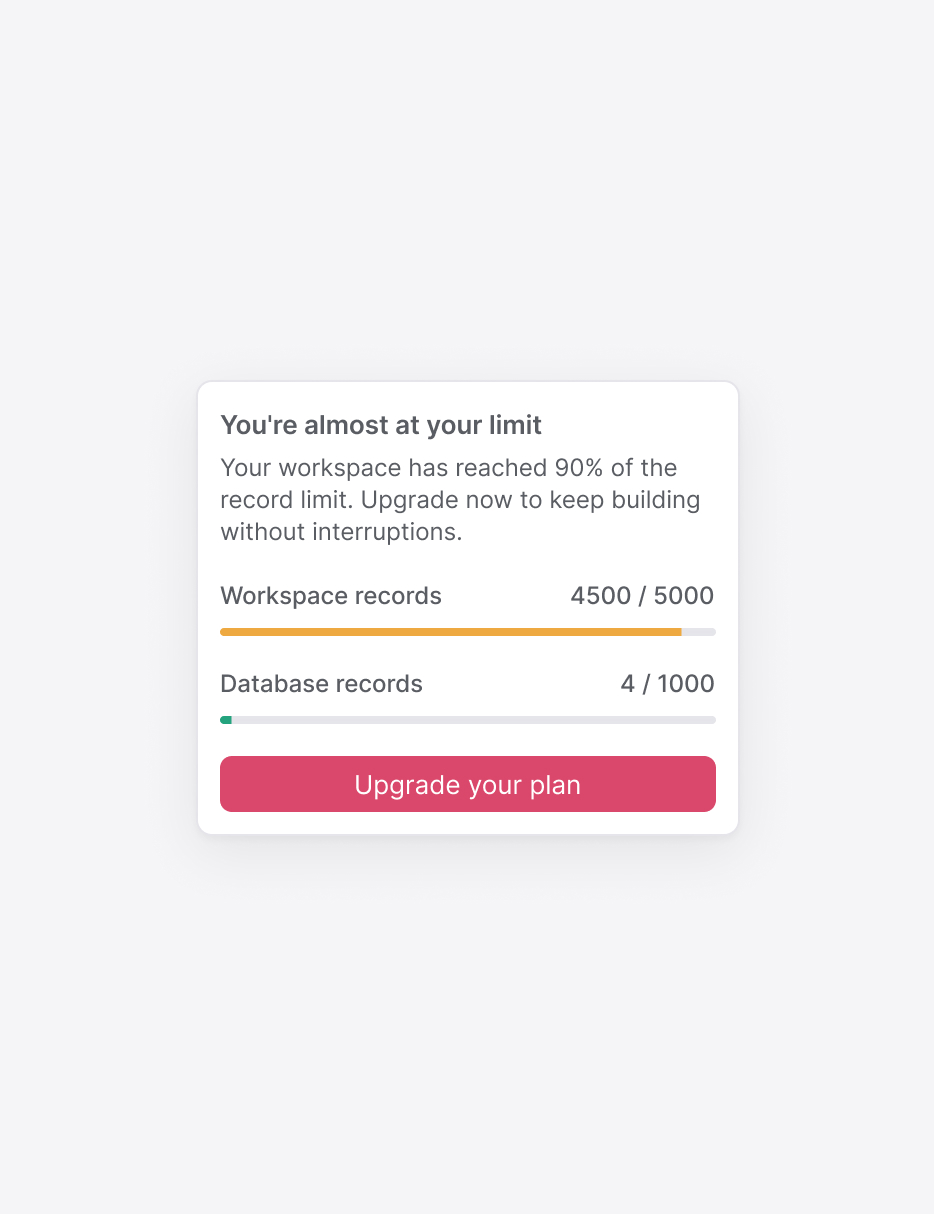Click the orange usage bar
Image resolution: width=934 pixels, height=1214 pixels.
tap(450, 631)
